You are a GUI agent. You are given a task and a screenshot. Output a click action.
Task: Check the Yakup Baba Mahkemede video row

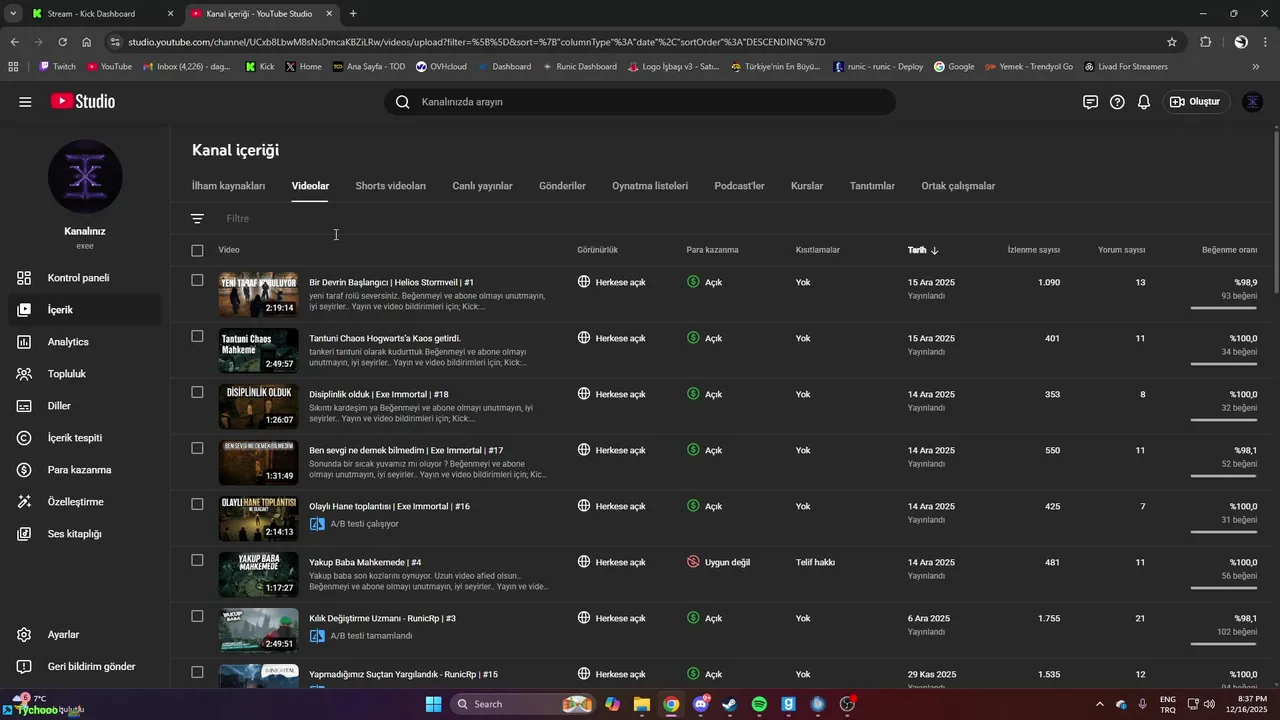click(197, 560)
